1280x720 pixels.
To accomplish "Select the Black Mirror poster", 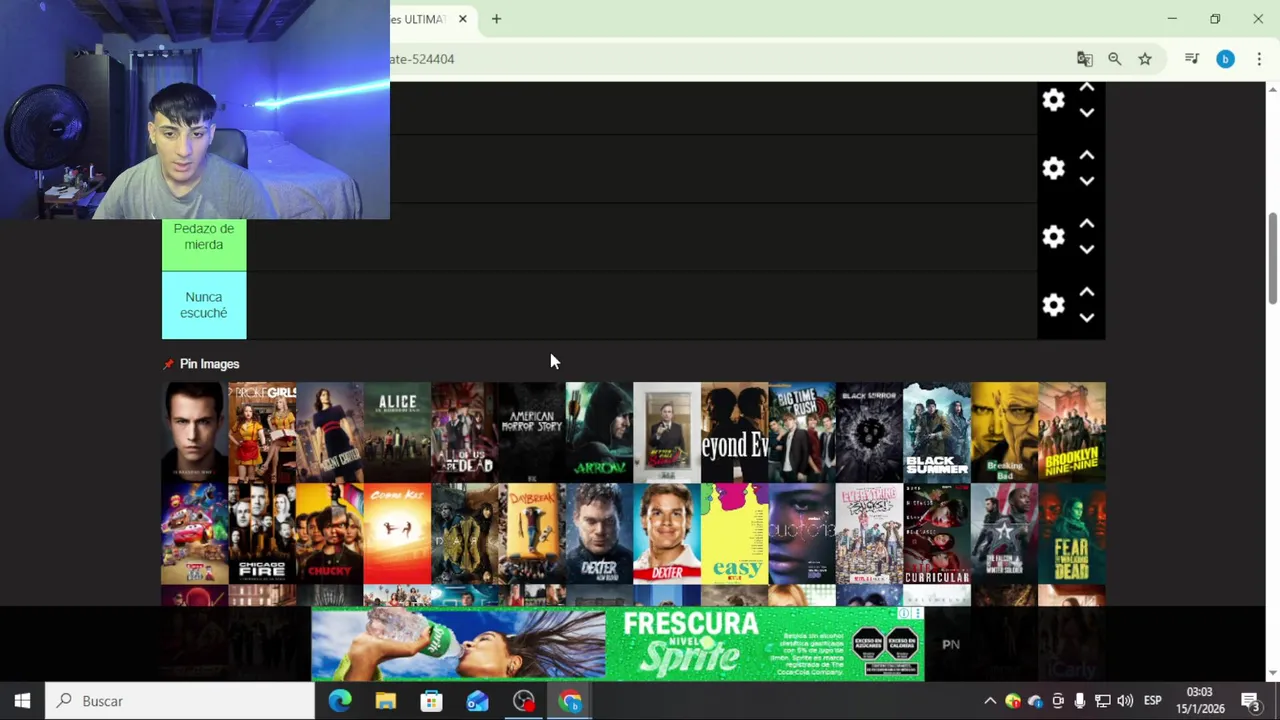I will pyautogui.click(x=869, y=432).
